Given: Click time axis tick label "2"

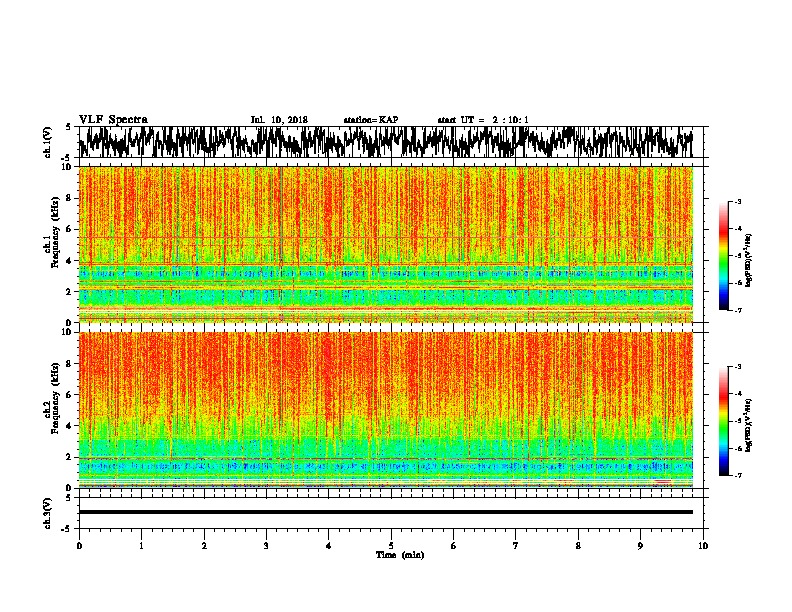Looking at the screenshot, I should (204, 545).
